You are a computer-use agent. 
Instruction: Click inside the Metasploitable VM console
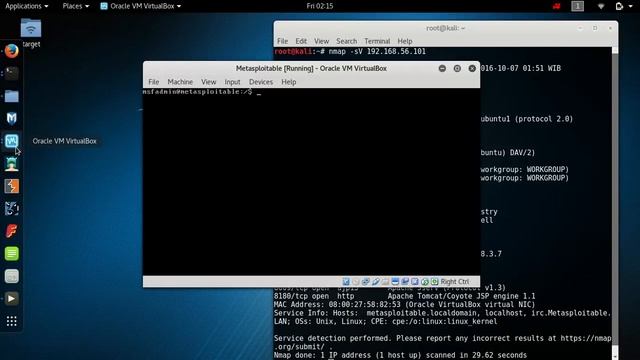tap(311, 182)
